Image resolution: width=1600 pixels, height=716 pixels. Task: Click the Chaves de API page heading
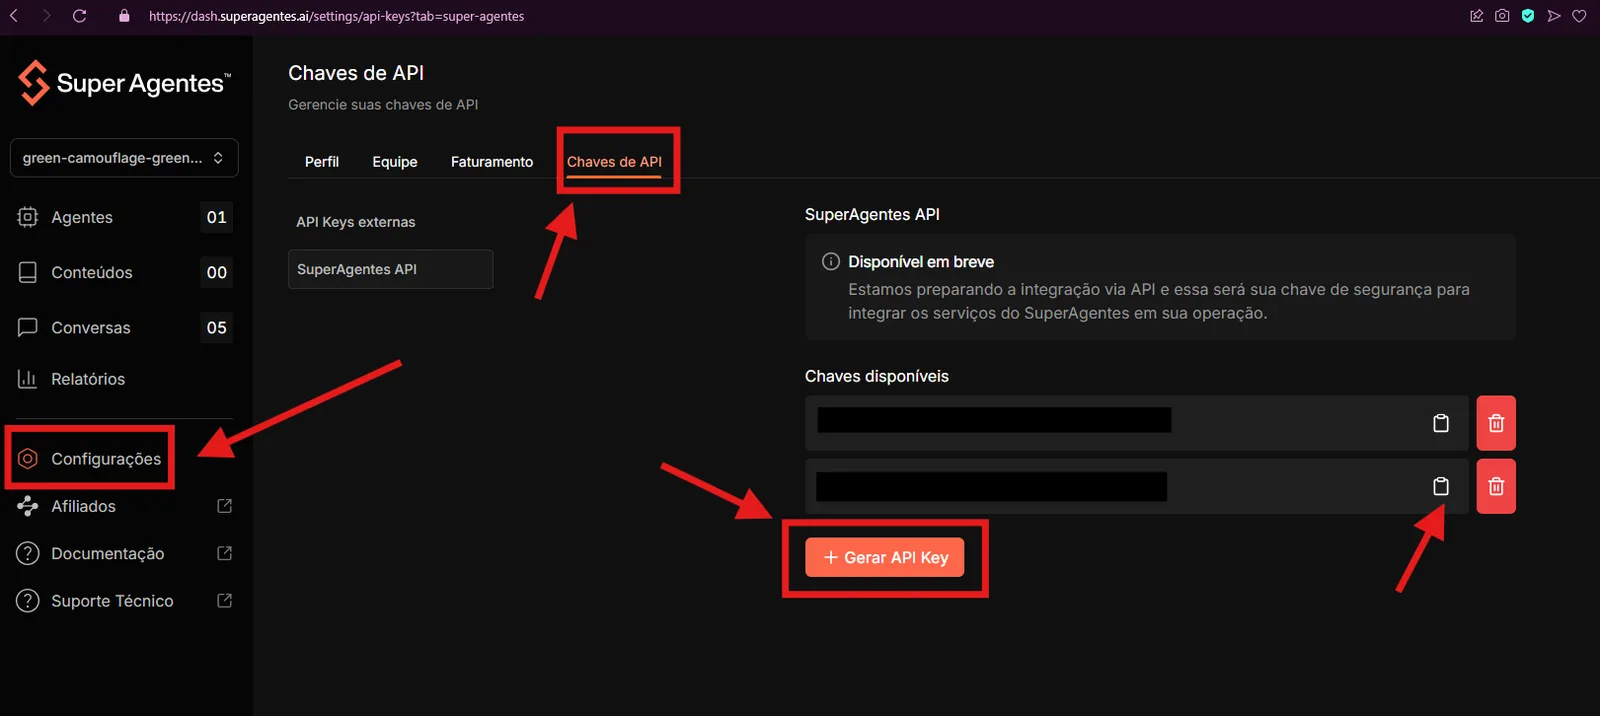[356, 73]
